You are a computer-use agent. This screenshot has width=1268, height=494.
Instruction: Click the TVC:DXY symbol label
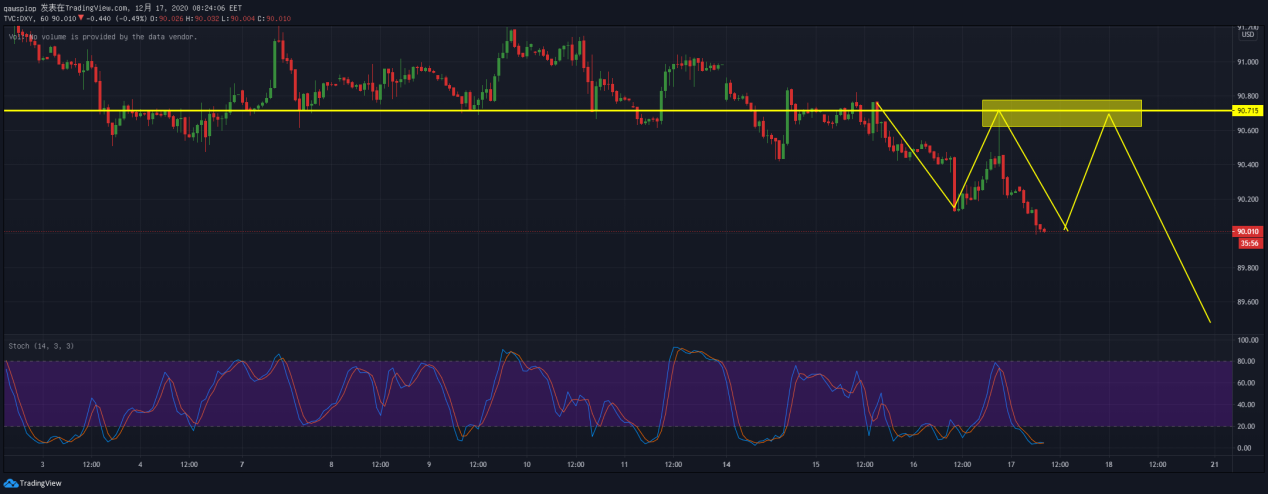(22, 17)
